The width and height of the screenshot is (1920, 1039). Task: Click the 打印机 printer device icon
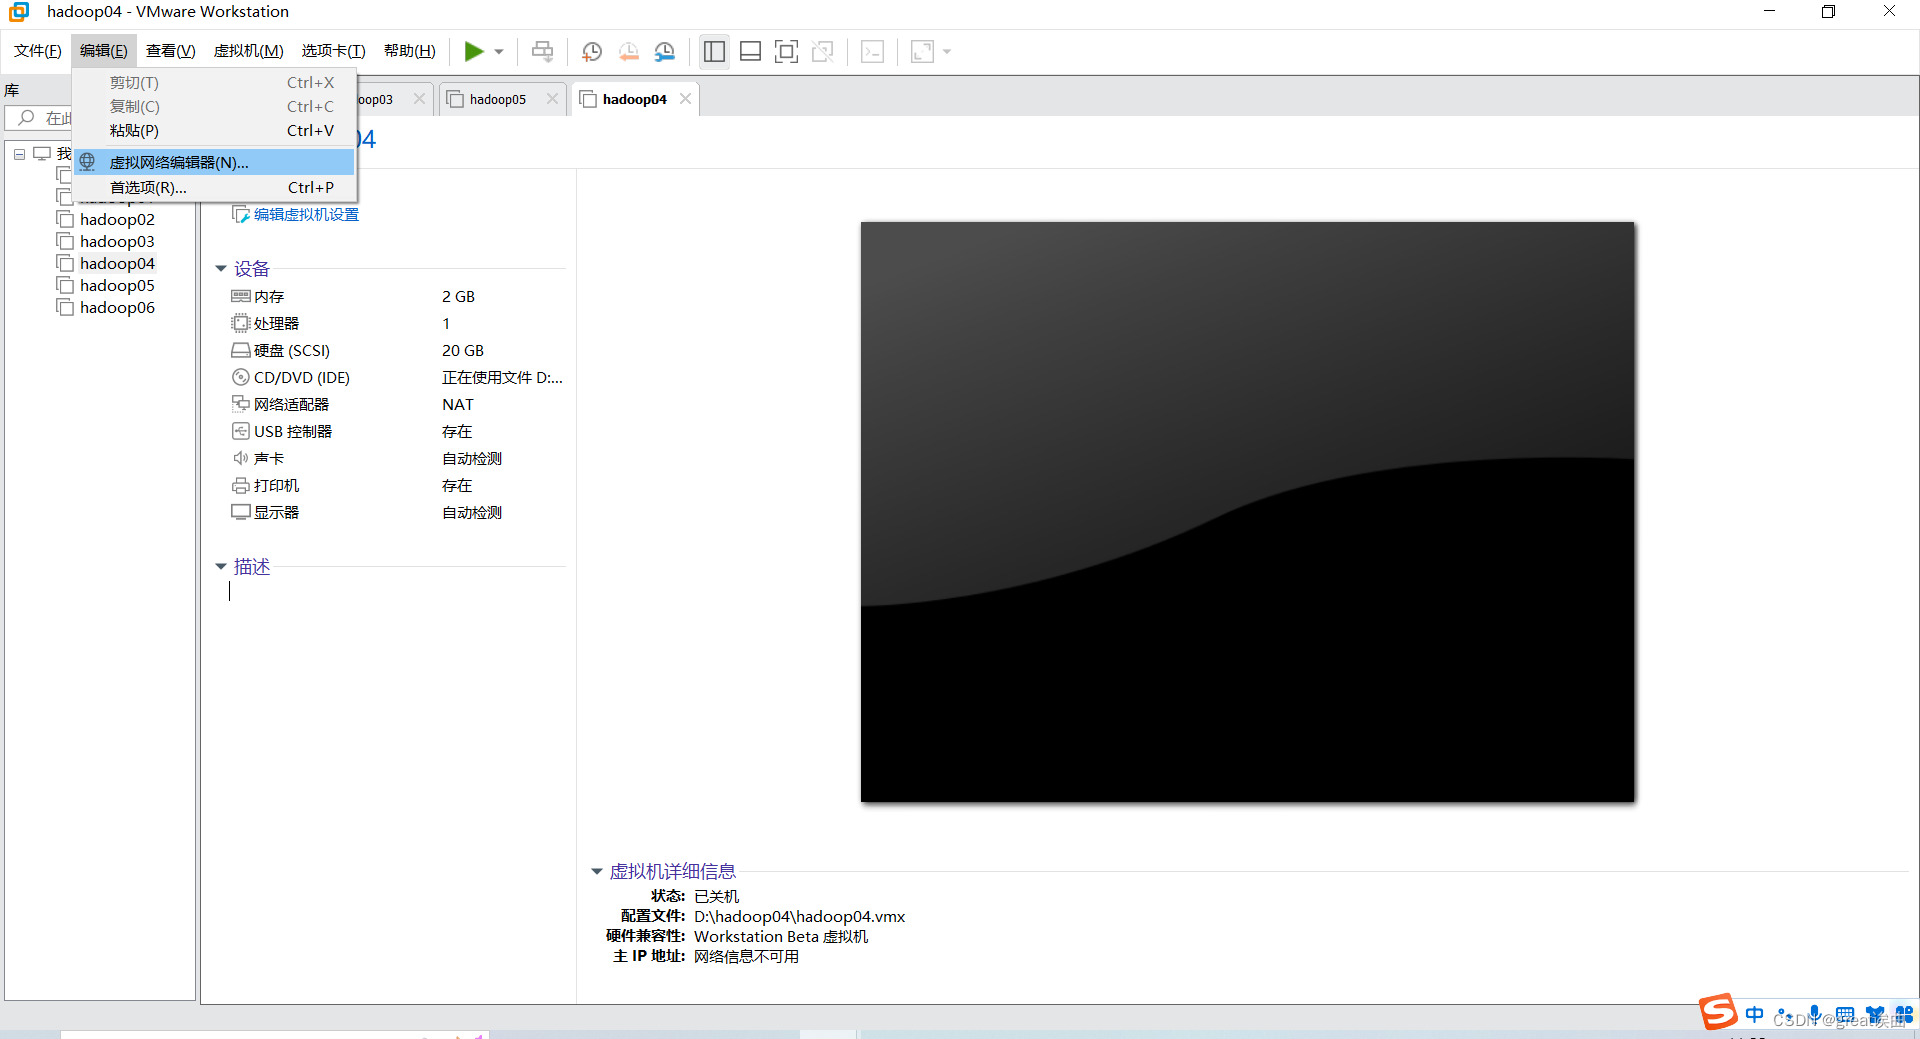[240, 485]
